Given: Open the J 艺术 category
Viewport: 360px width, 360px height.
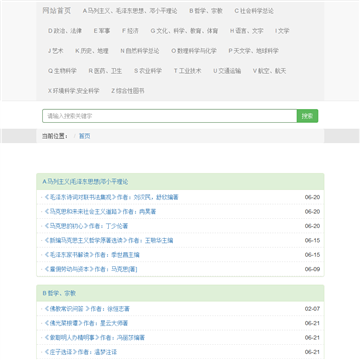Looking at the screenshot, I should click(55, 51).
